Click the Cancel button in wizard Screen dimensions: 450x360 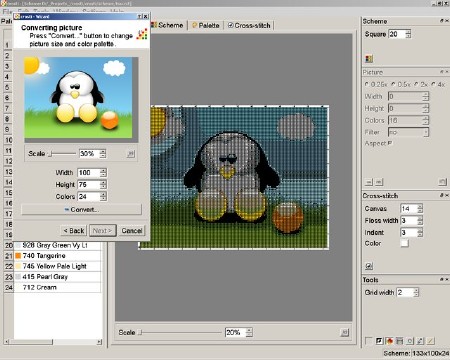(132, 231)
